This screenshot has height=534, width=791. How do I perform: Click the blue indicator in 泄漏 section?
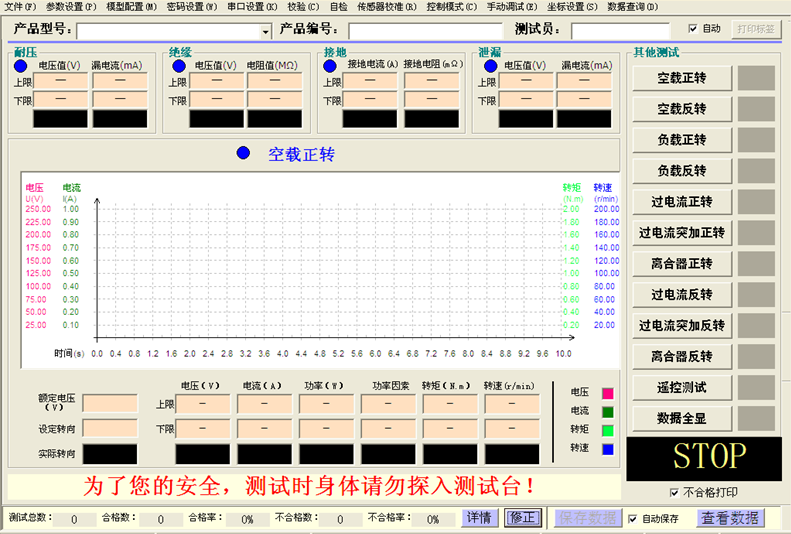point(489,66)
